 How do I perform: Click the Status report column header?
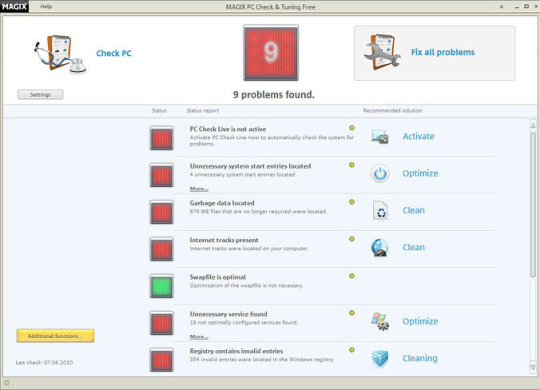point(202,111)
